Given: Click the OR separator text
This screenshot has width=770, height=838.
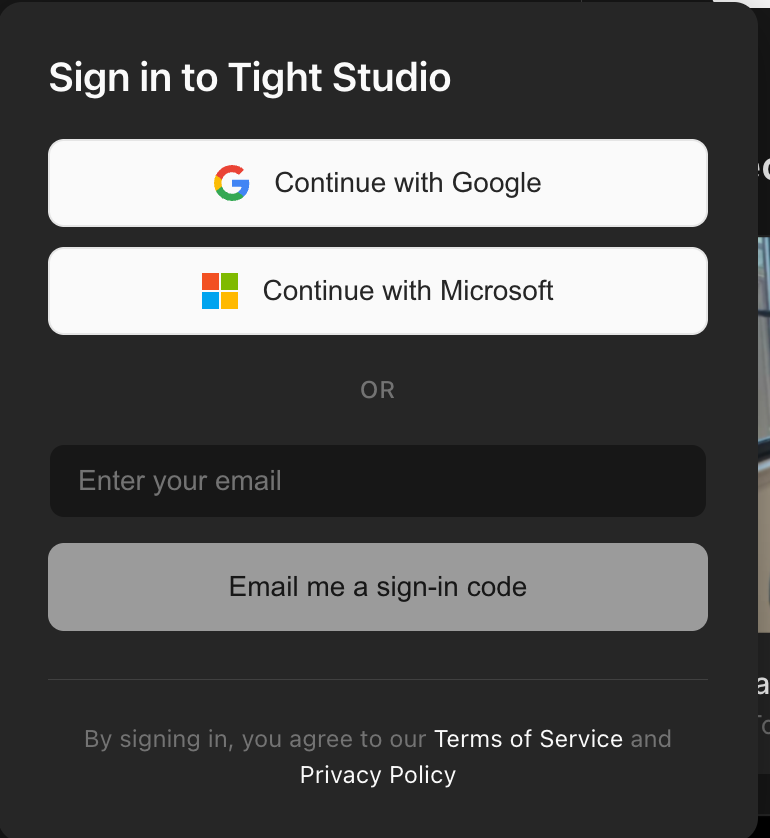Looking at the screenshot, I should pos(378,390).
